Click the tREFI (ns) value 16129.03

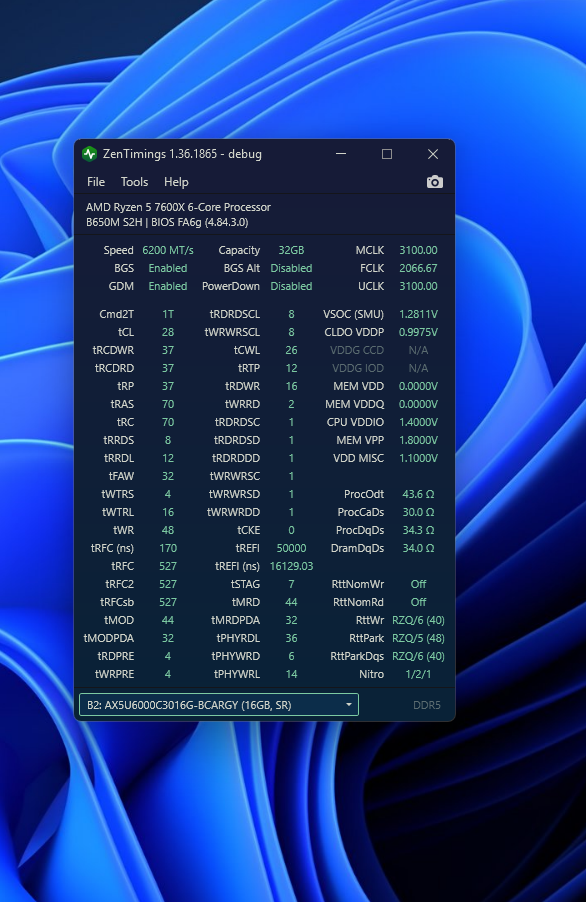(x=292, y=566)
